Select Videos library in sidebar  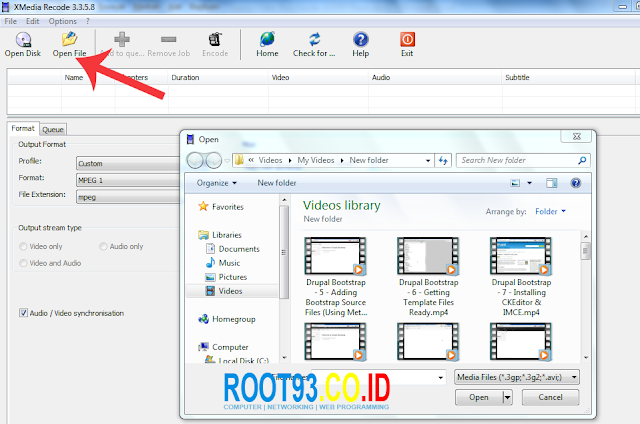[232, 291]
